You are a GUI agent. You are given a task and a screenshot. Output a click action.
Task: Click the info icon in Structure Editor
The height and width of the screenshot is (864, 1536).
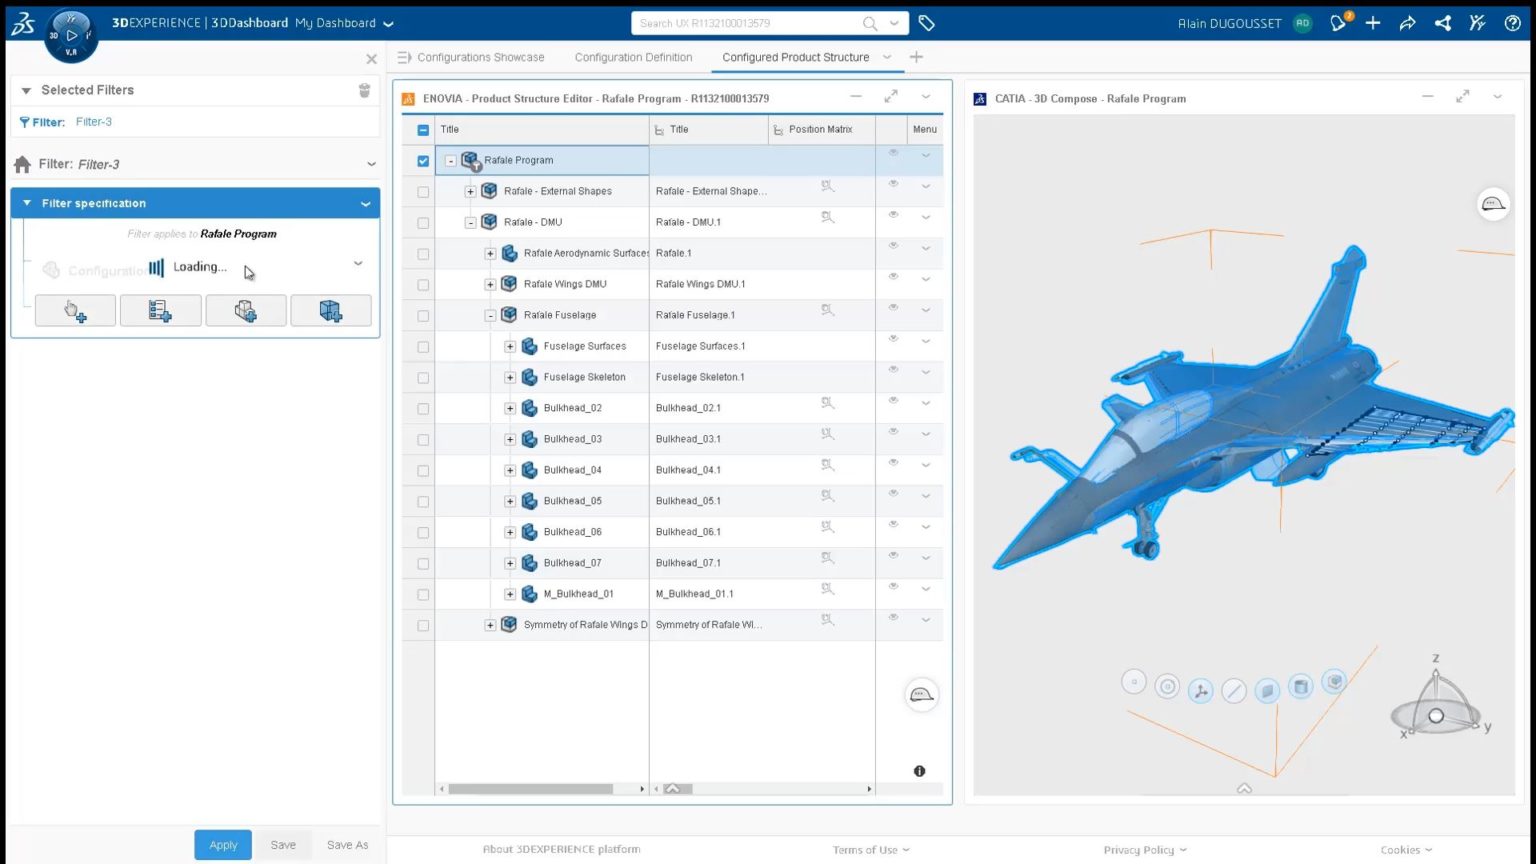[x=919, y=771]
